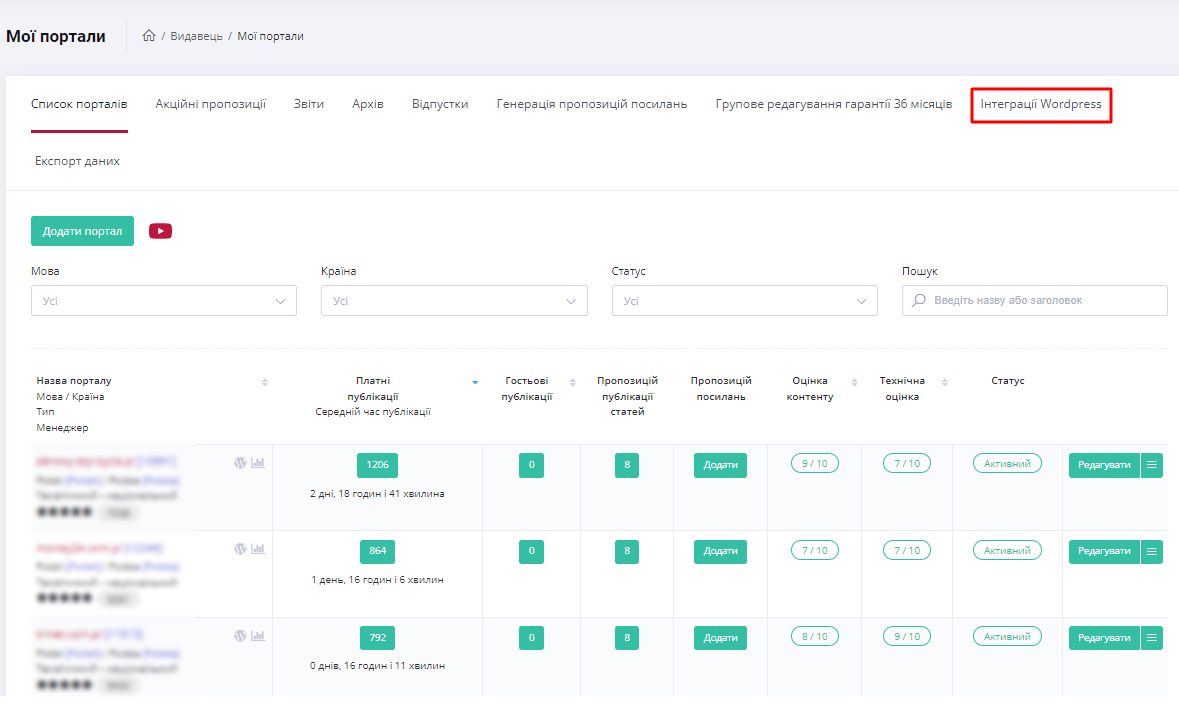Click the 7 / 10 technical rating in the 1206 row
This screenshot has width=1179, height=728.
(x=907, y=463)
